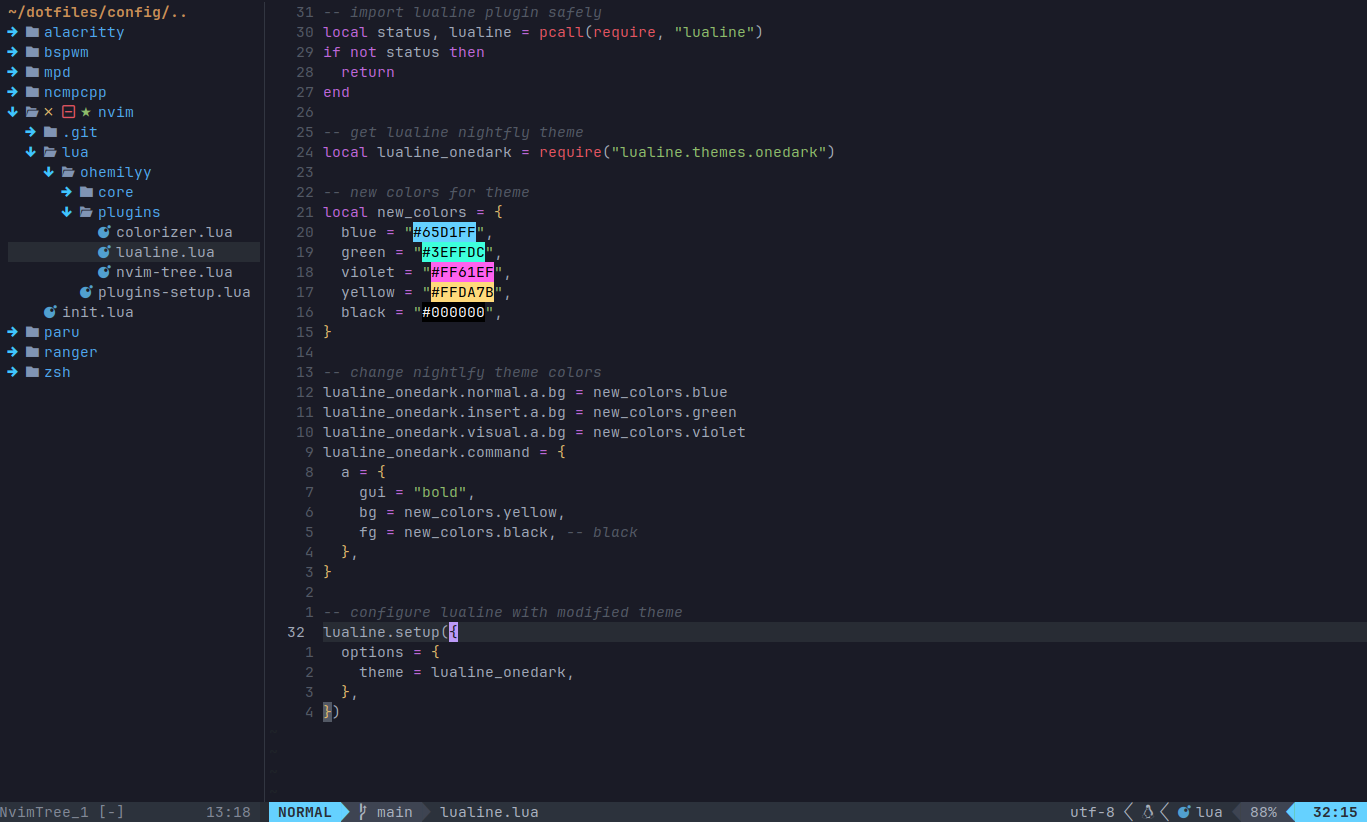Click the main branch name in statusline
1367x822 pixels.
click(x=395, y=812)
